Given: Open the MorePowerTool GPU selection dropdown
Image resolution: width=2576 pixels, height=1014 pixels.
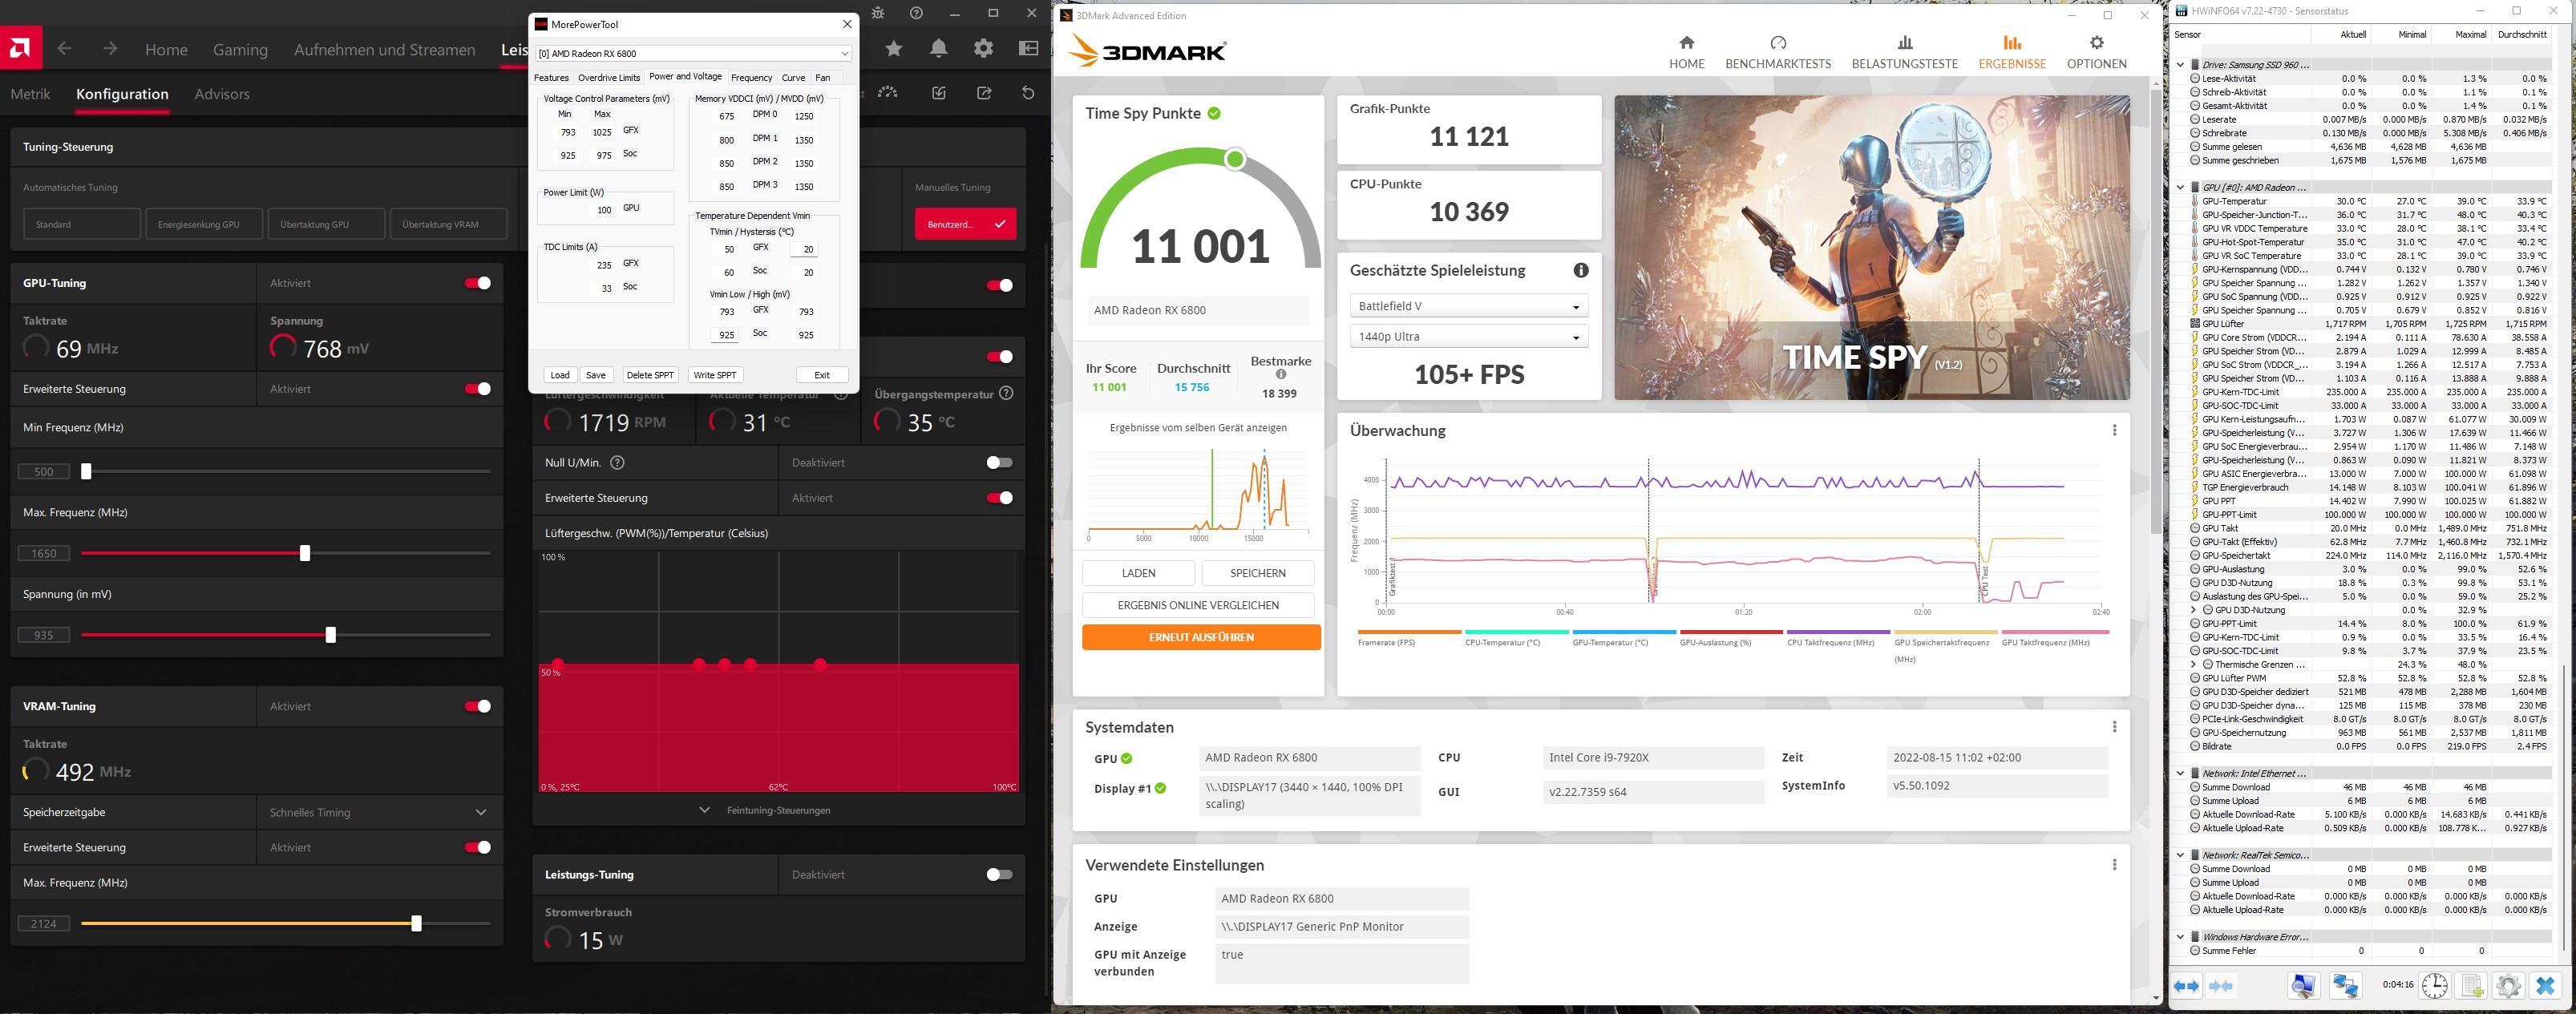Looking at the screenshot, I should pos(694,53).
